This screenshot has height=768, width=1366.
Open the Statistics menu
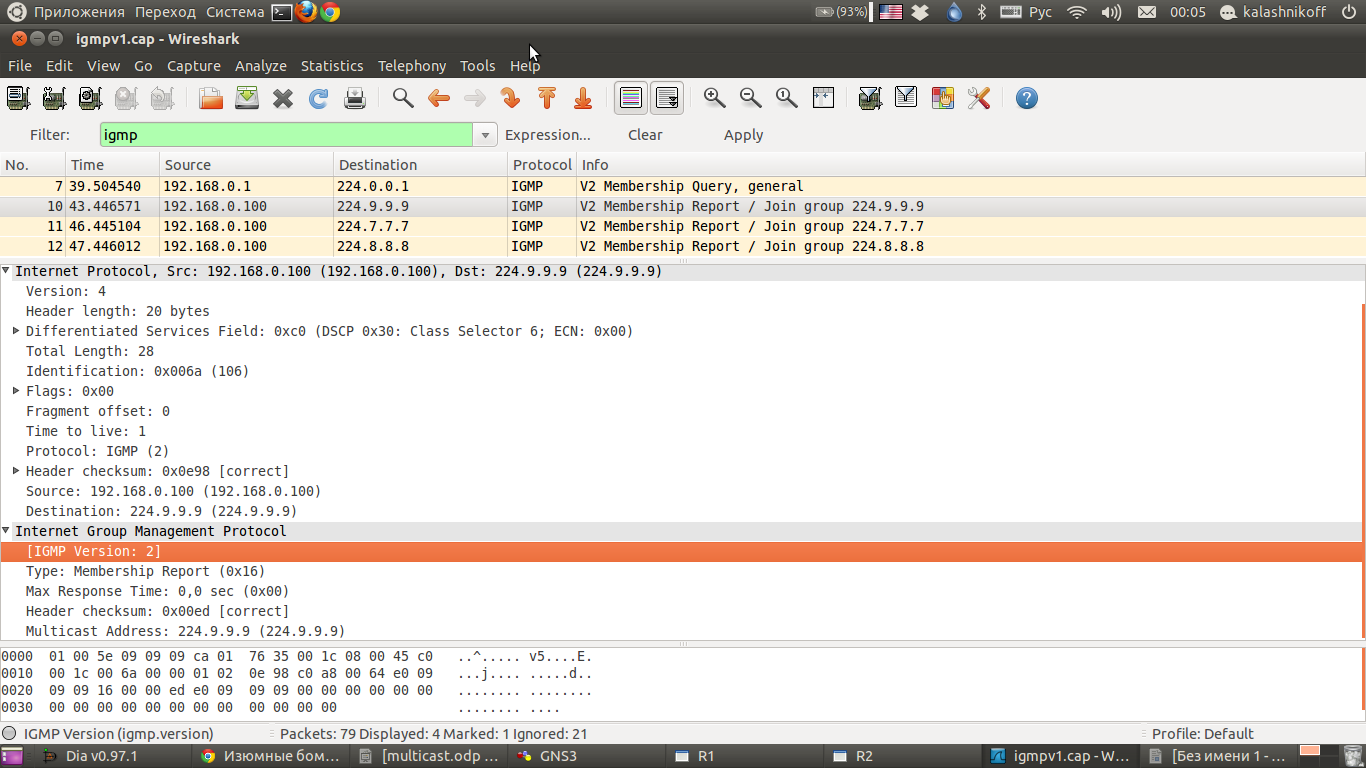332,66
